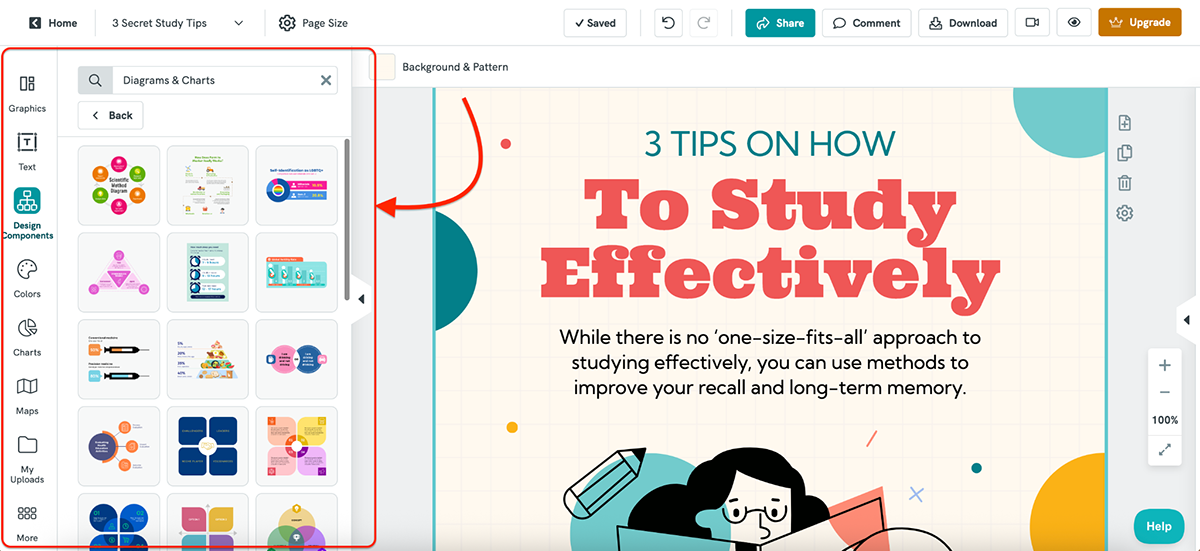Screen dimensions: 1200x551
Task: Go to Home from top bar
Action: (53, 23)
